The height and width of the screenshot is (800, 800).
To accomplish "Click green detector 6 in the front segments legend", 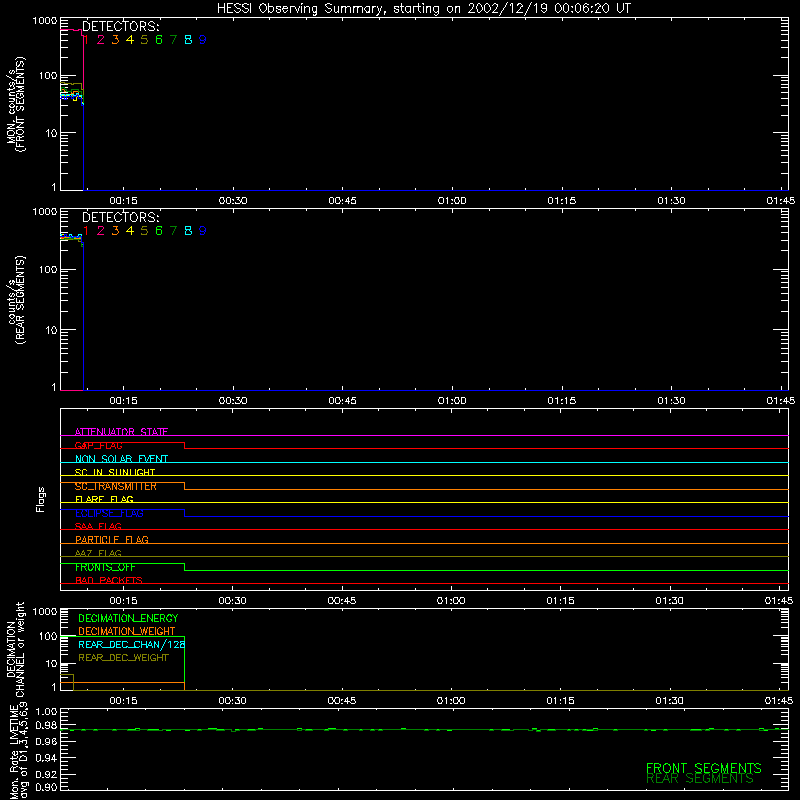I will click(x=159, y=40).
